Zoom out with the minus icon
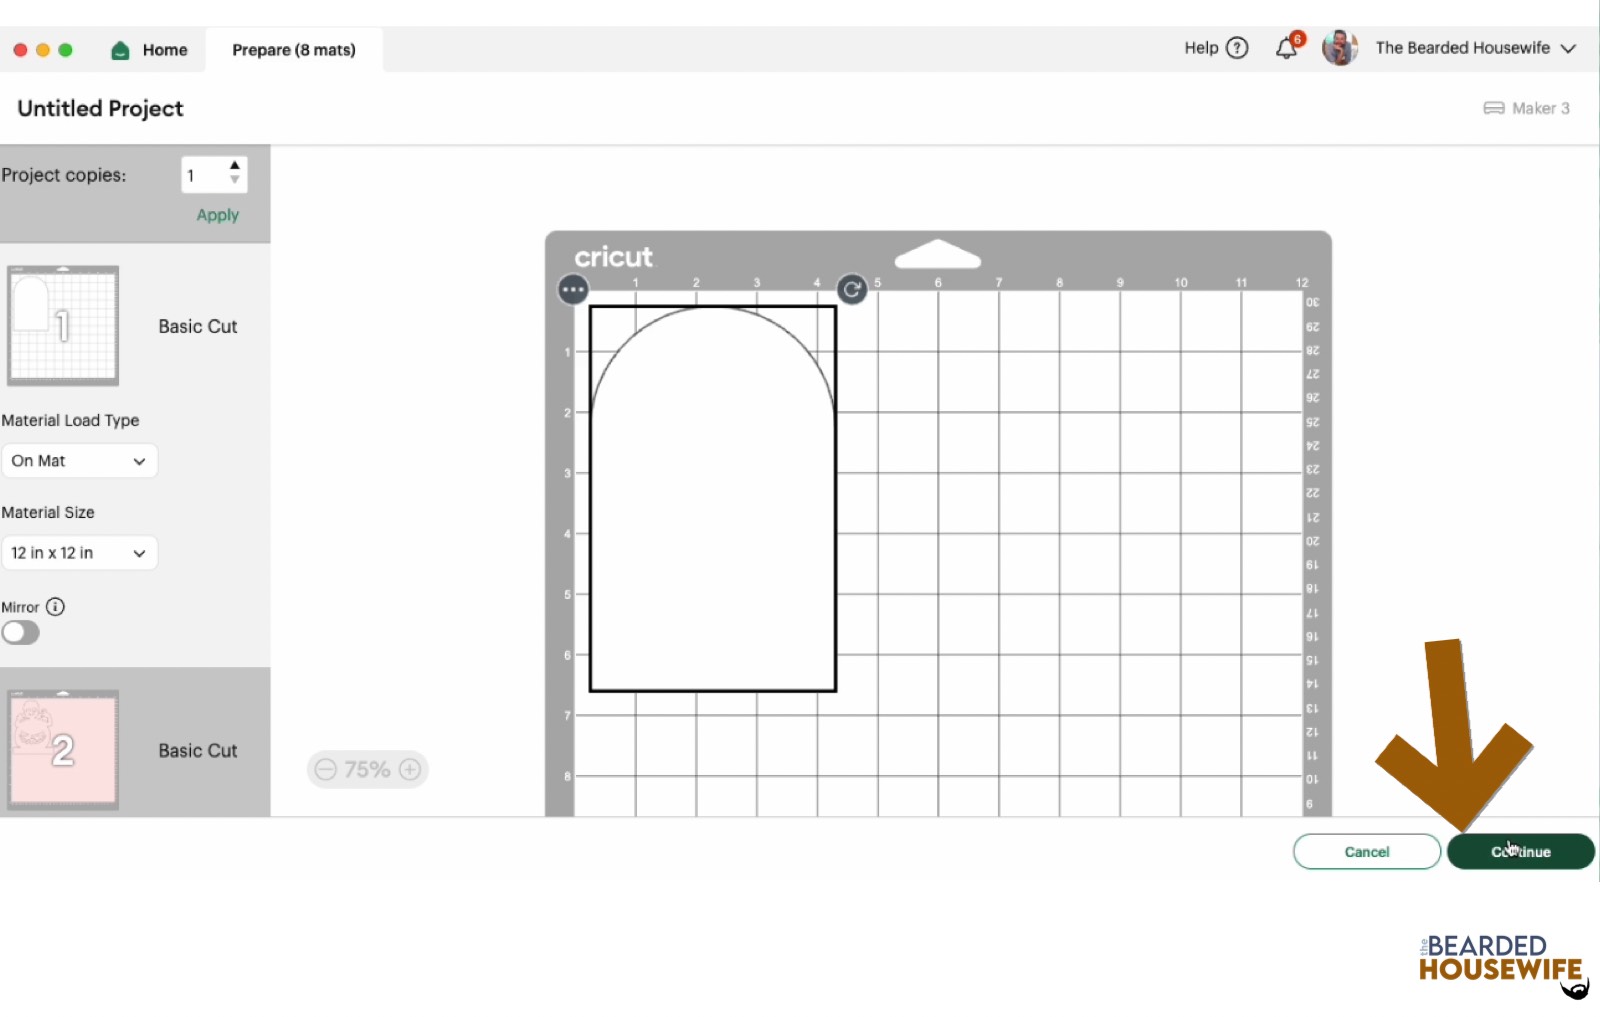The width and height of the screenshot is (1600, 1017). tap(325, 769)
